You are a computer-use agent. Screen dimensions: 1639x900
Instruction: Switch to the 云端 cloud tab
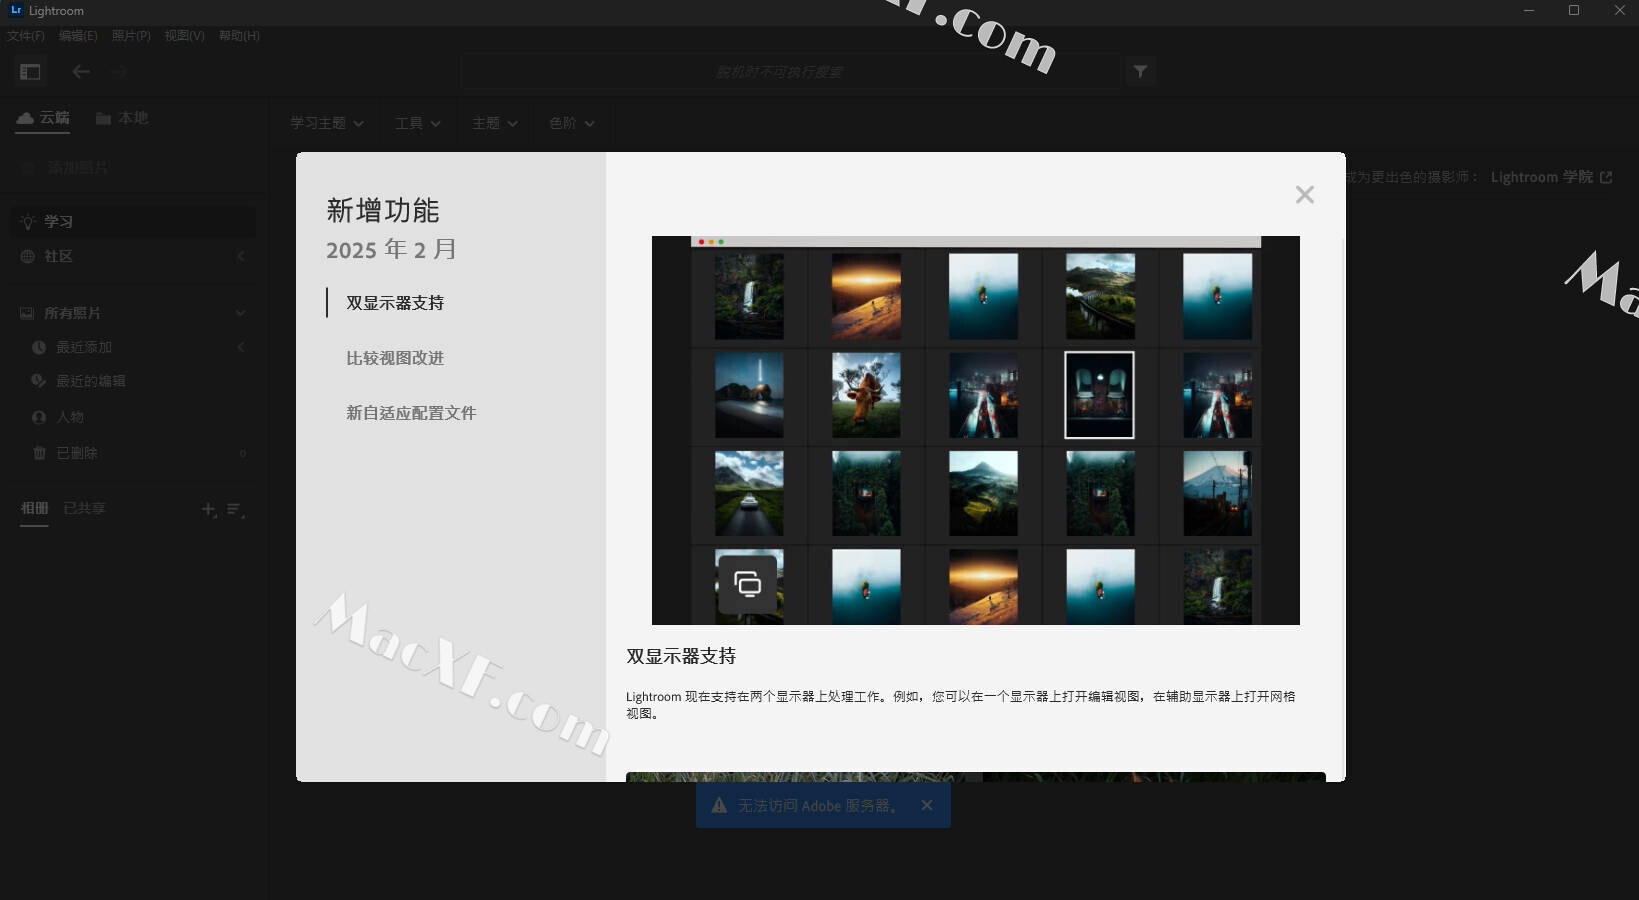click(43, 118)
